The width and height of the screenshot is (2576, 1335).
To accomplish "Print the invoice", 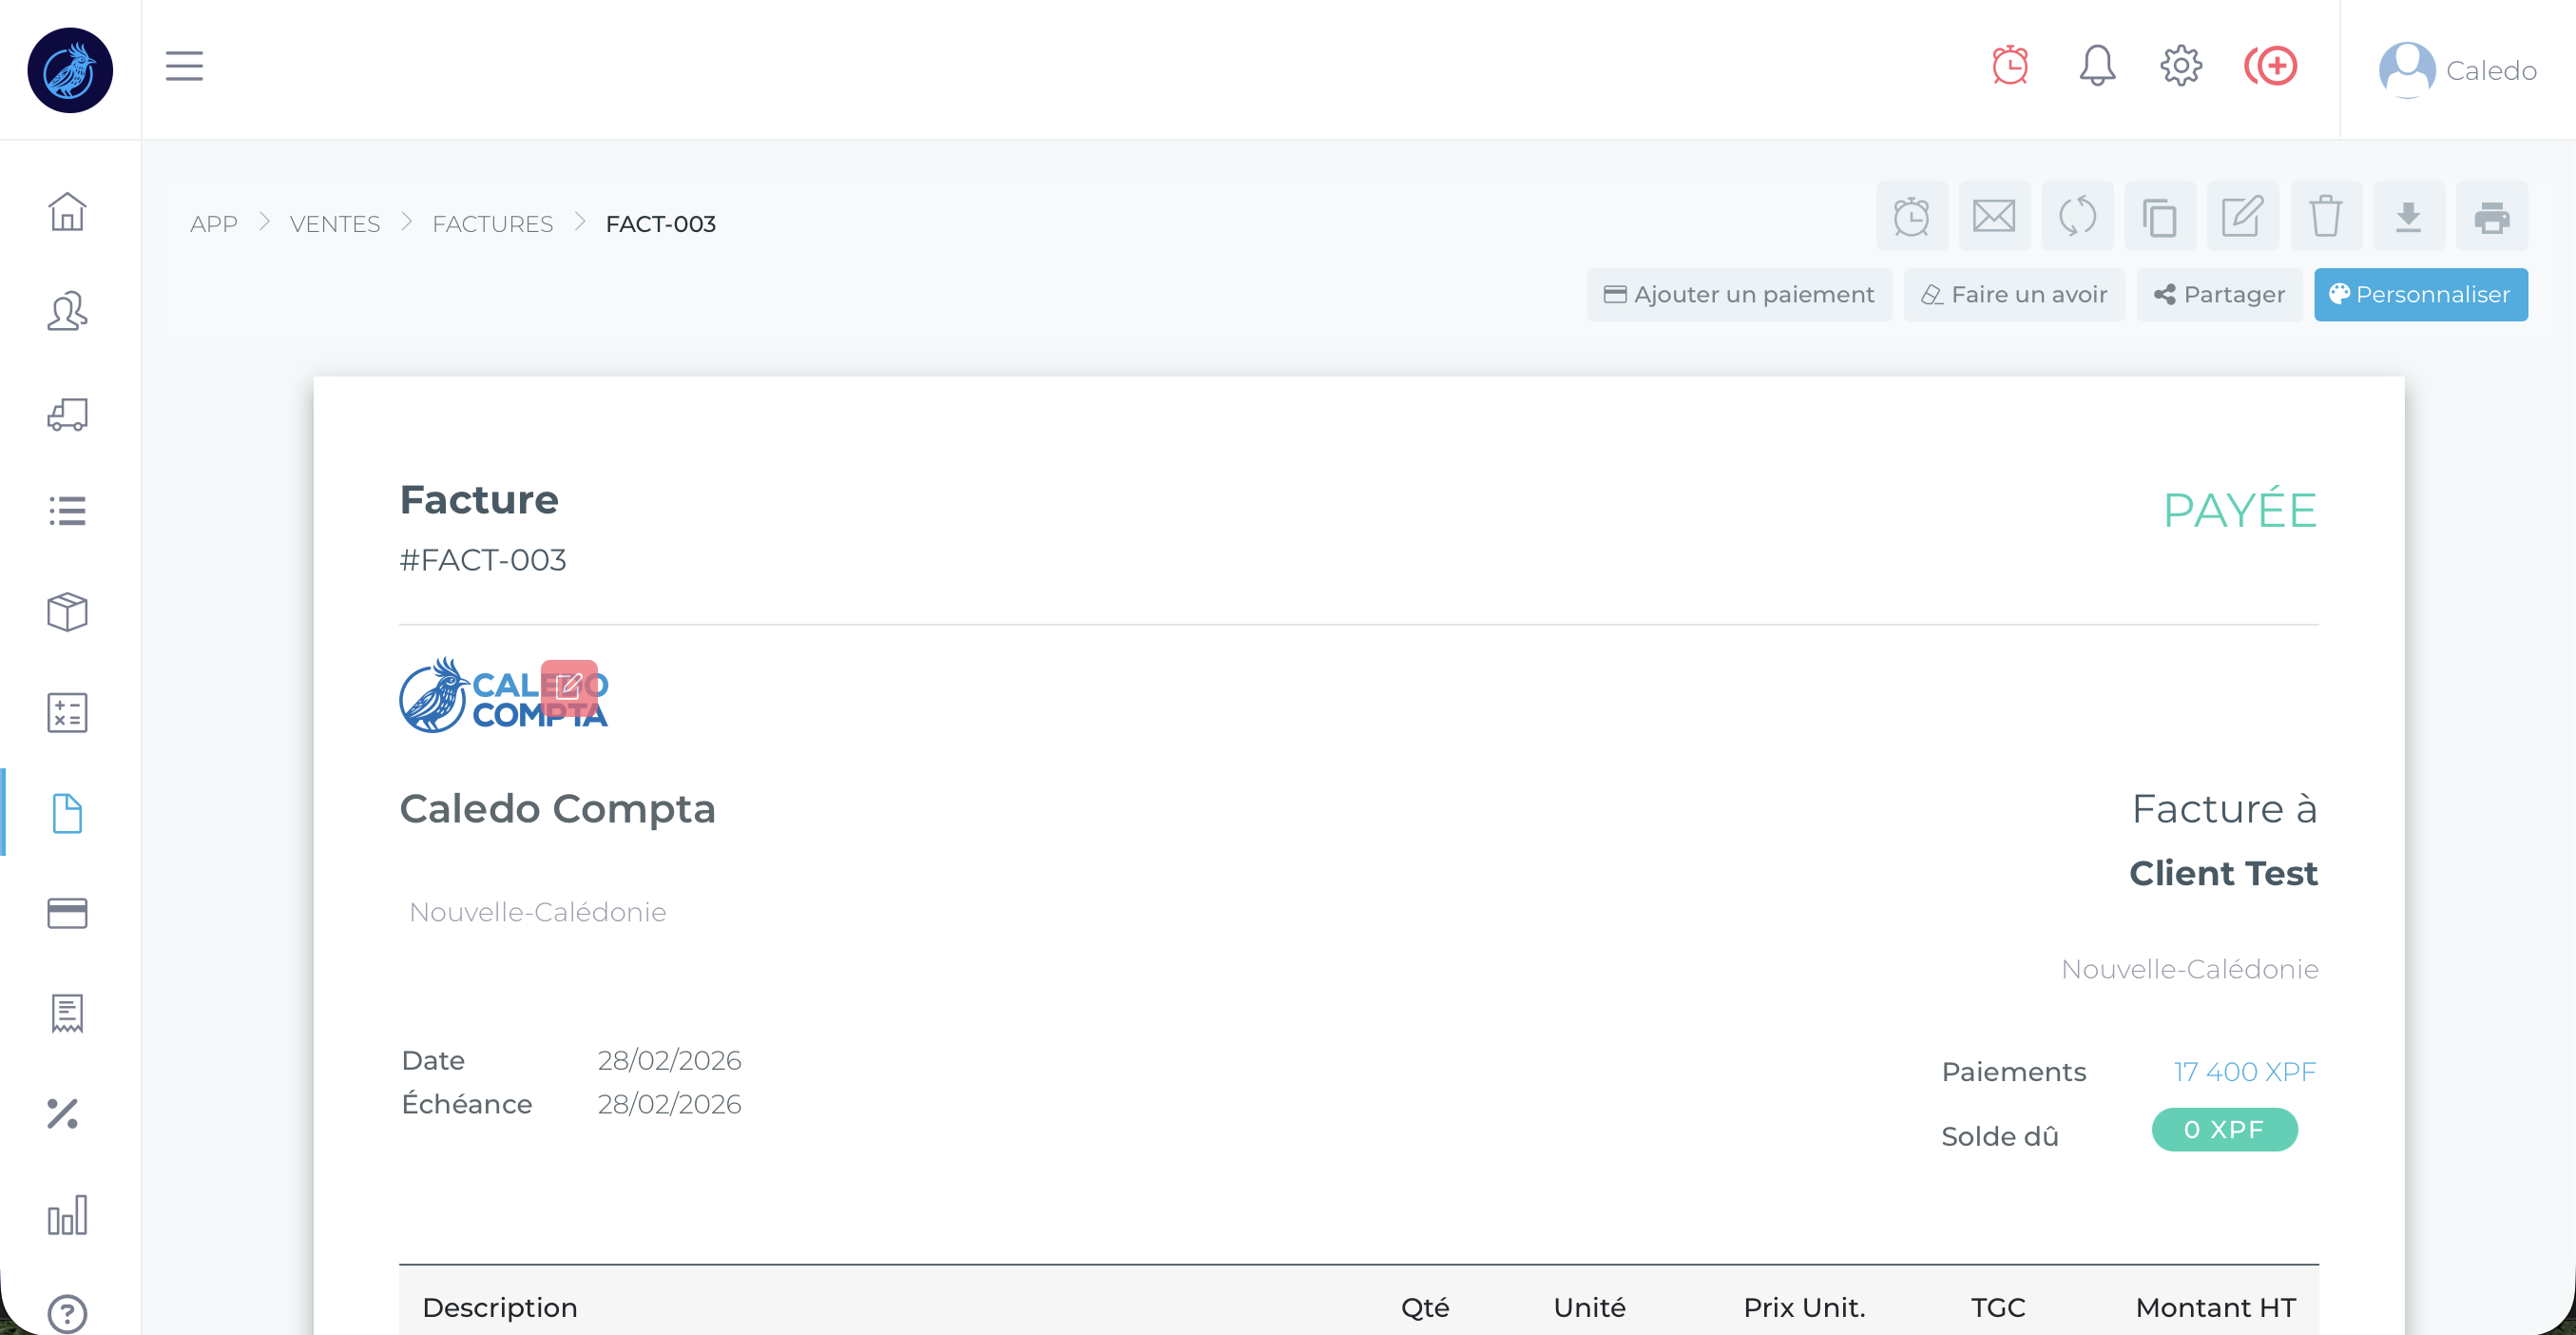I will click(2491, 216).
